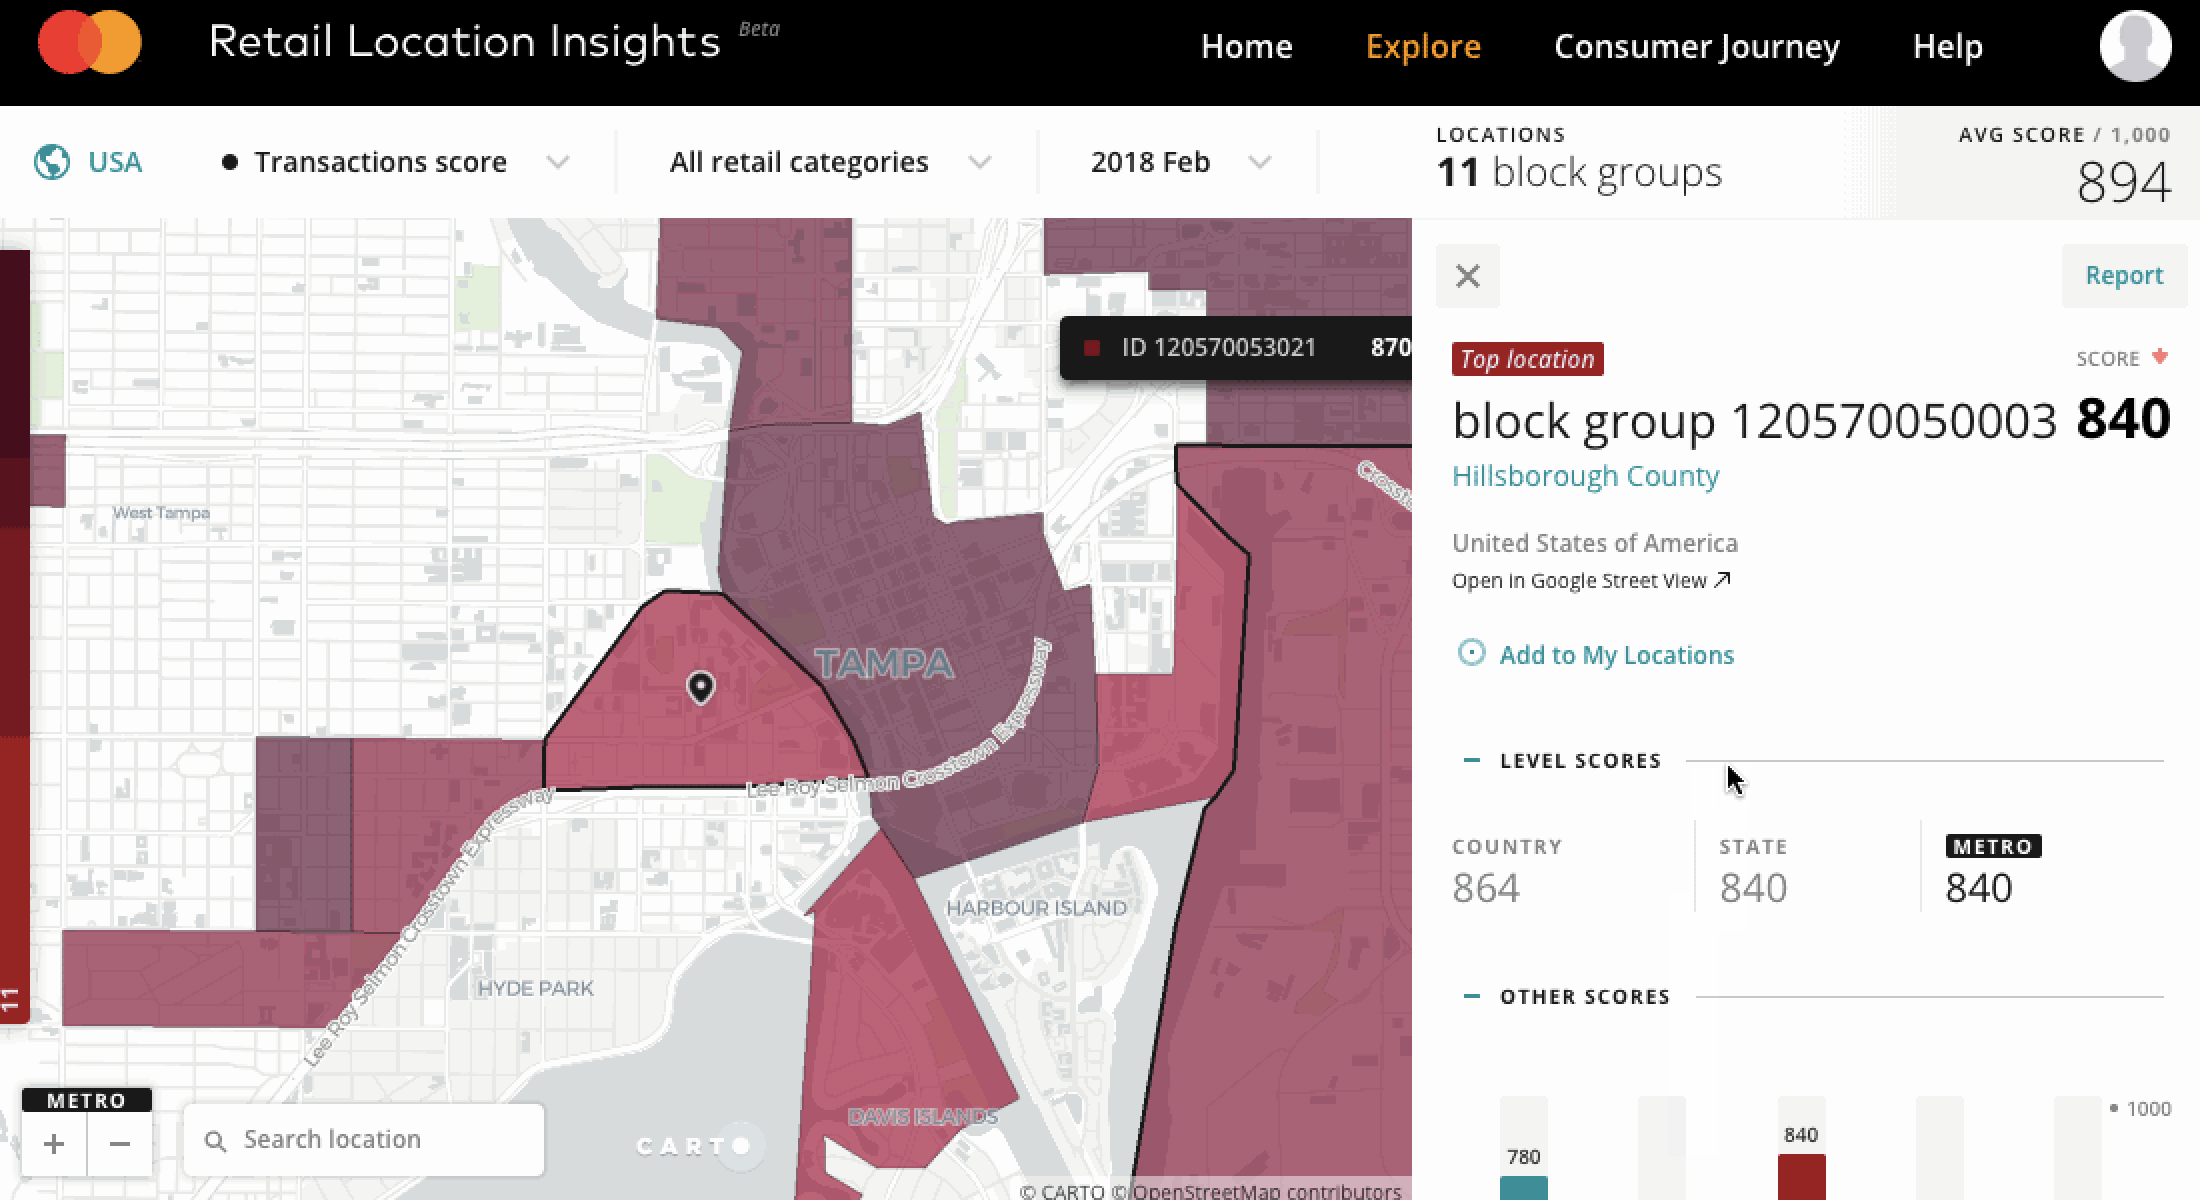This screenshot has height=1200, width=2200.
Task: Click the Mastercard logo
Action: click(88, 42)
